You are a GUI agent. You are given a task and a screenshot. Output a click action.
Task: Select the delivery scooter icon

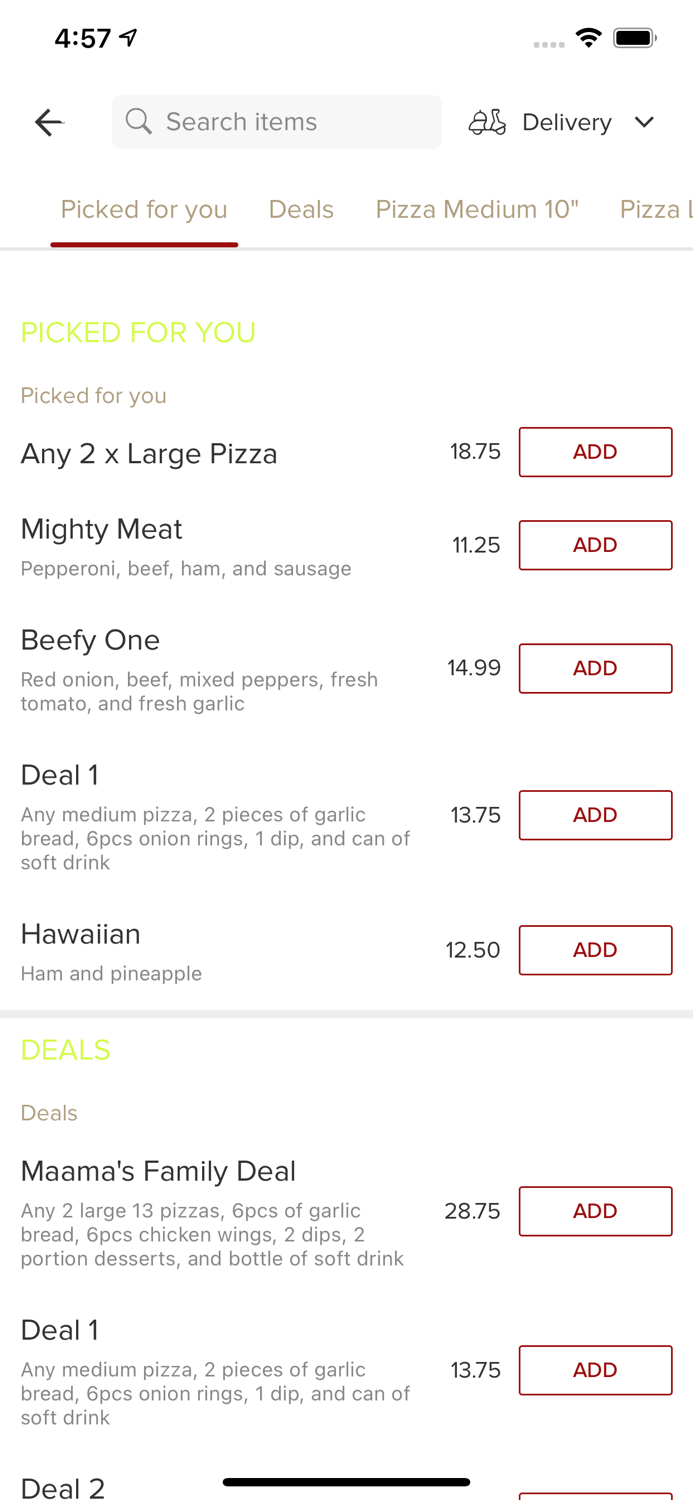487,122
